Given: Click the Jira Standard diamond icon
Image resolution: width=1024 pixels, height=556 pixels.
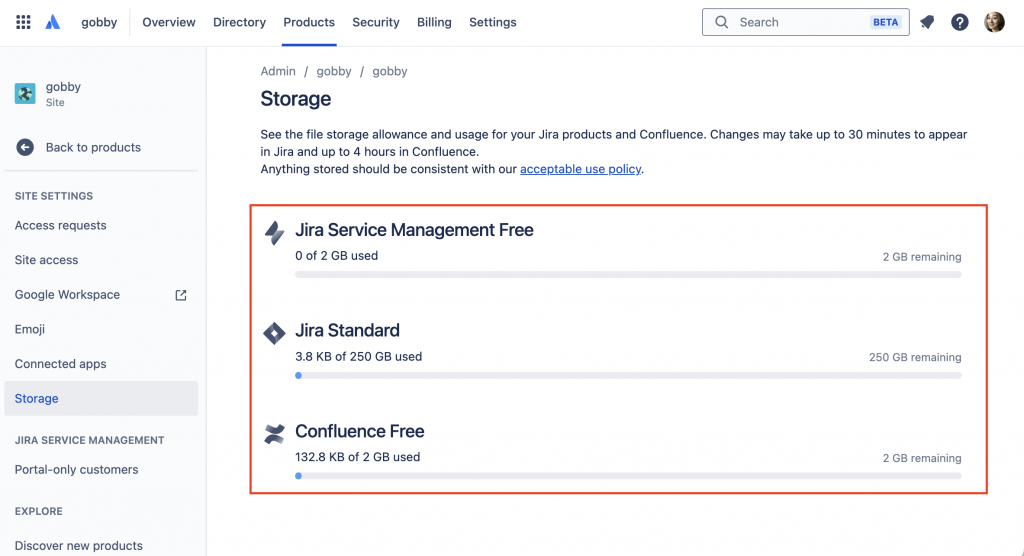Looking at the screenshot, I should click(274, 333).
